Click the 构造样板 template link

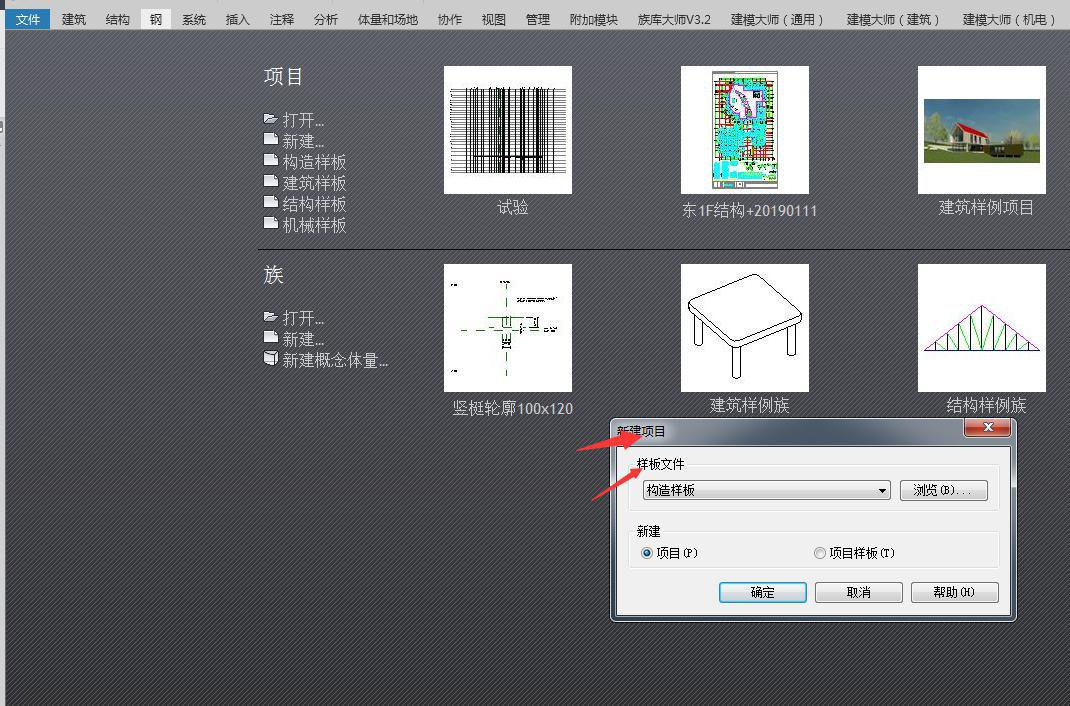(x=314, y=162)
